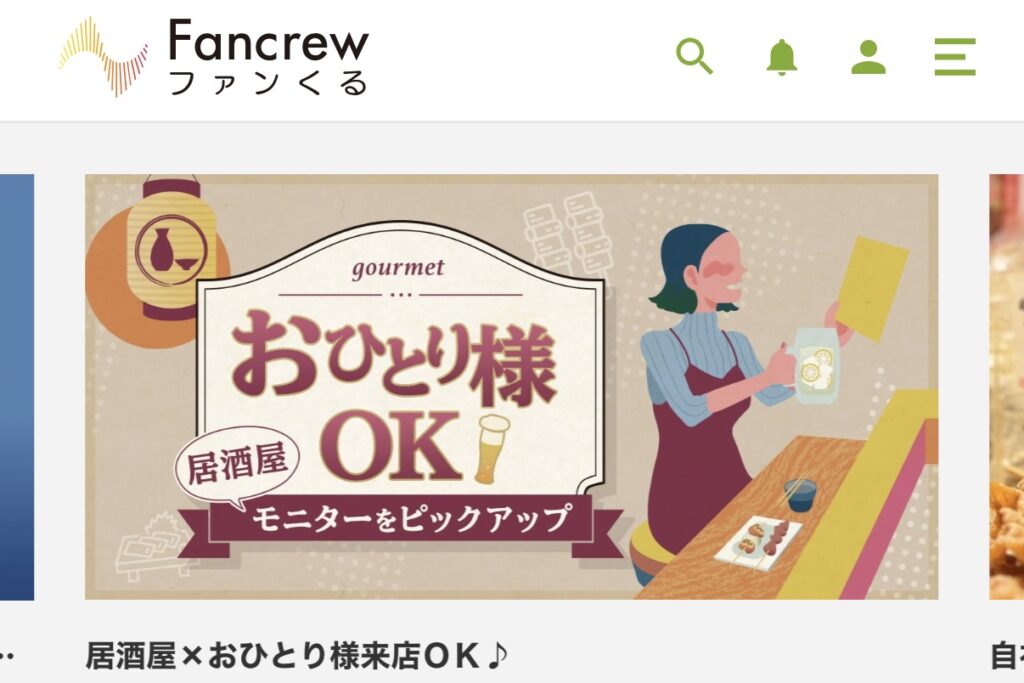Open the おひとり様OK banner

click(x=511, y=387)
